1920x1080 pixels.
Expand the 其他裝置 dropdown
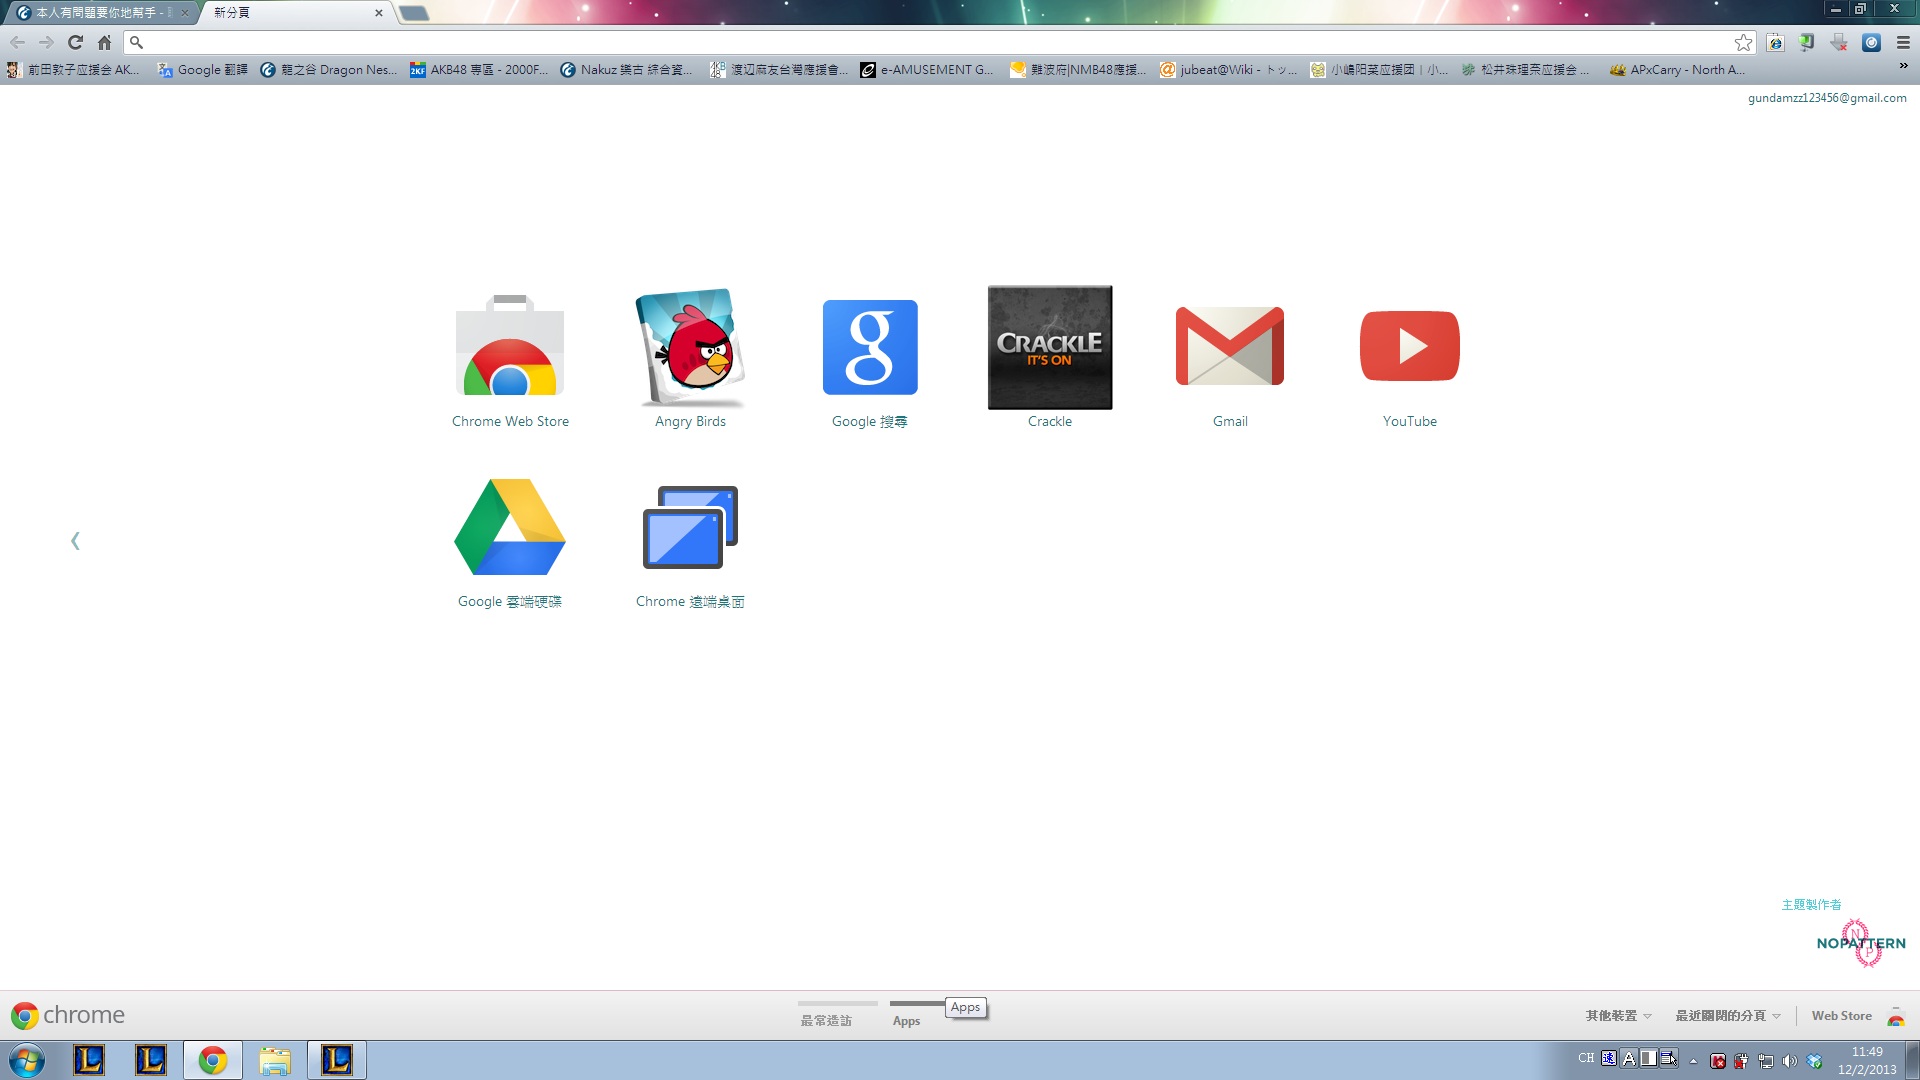[x=1618, y=1015]
